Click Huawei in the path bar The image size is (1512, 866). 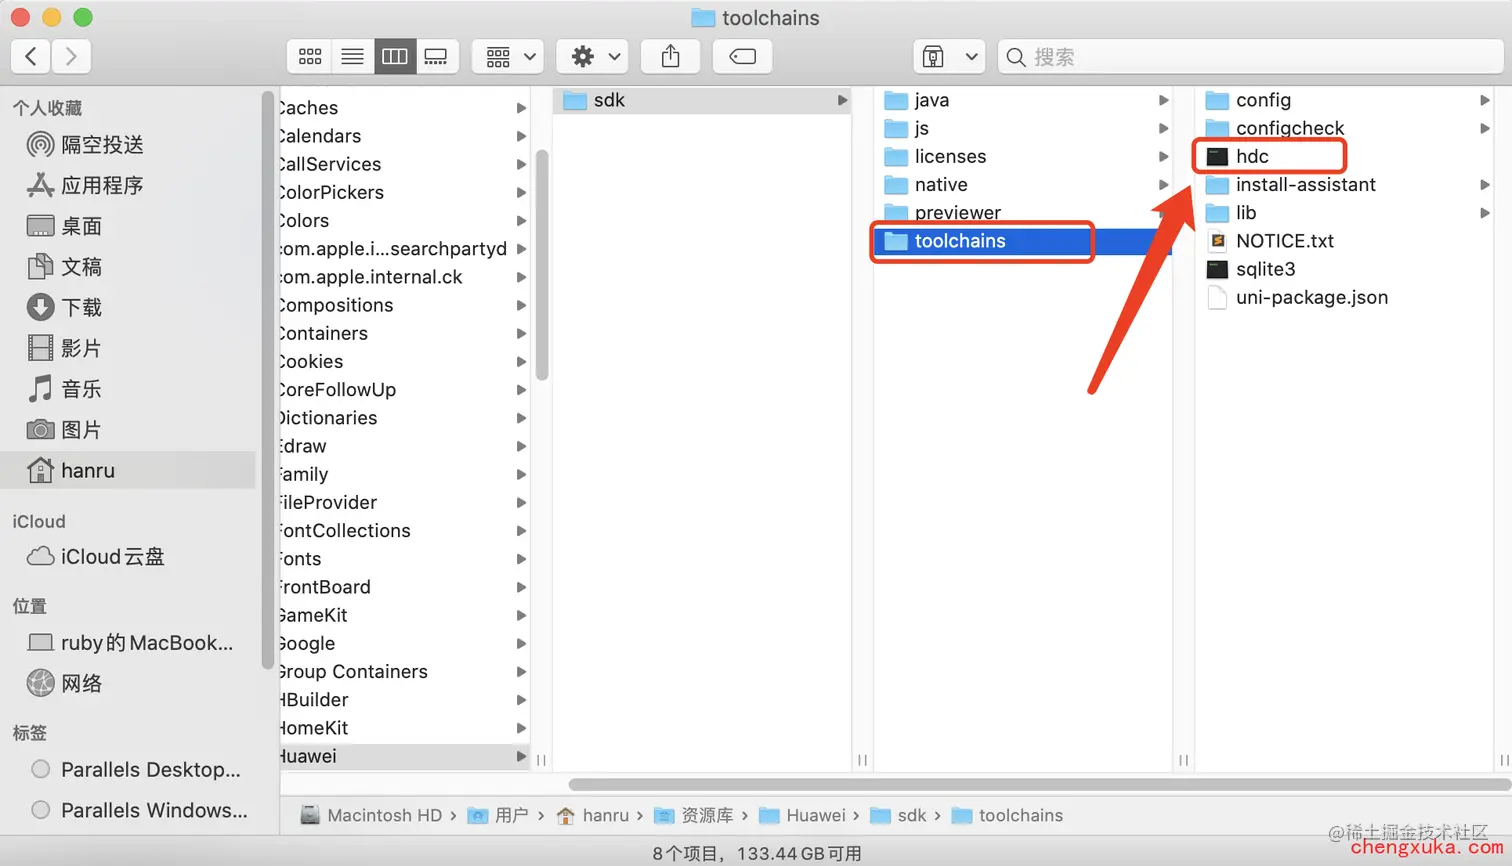point(802,815)
